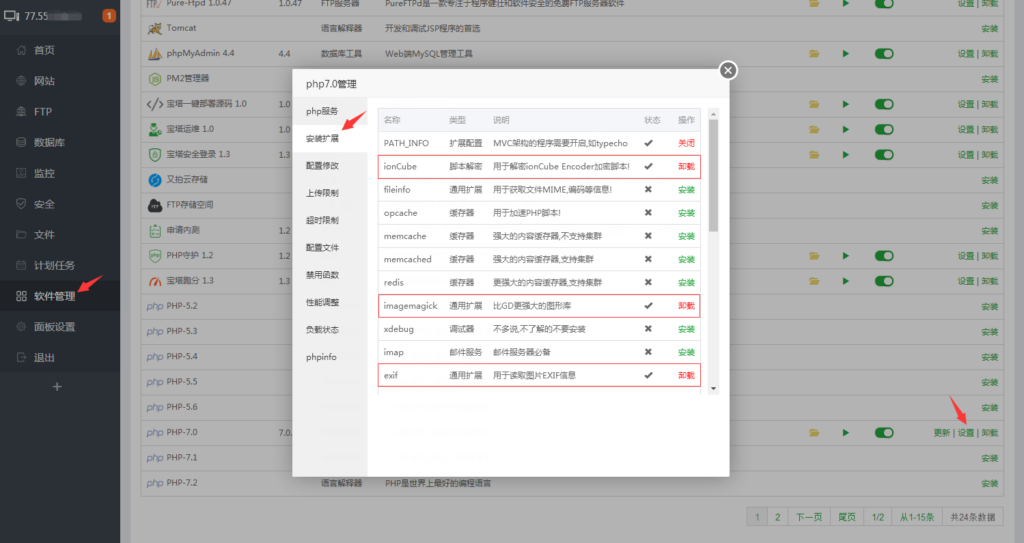The width and height of the screenshot is (1024, 543).
Task: Open folder icon for PHP-7.0 row
Action: pyautogui.click(x=814, y=433)
